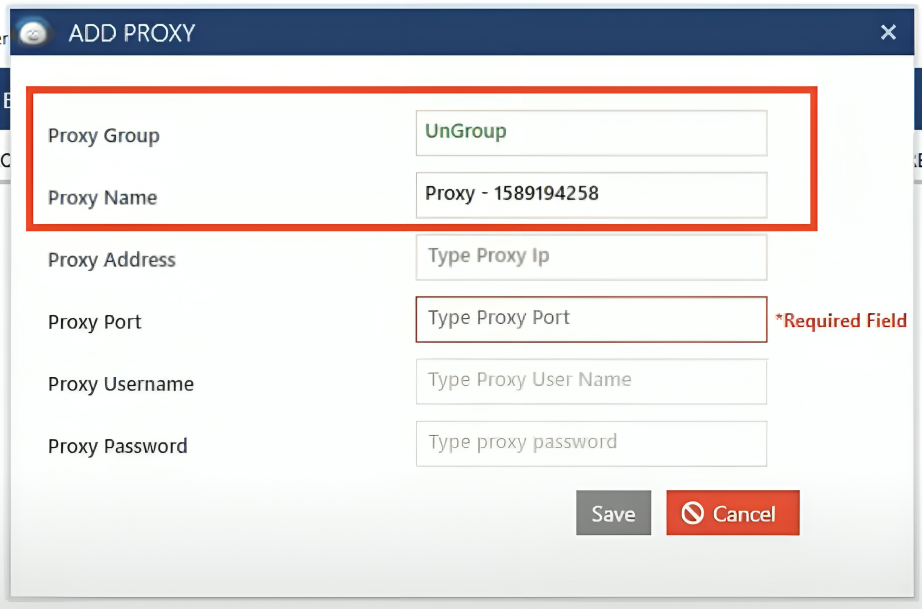This screenshot has height=609, width=922.
Task: Focus the Proxy Name text field
Action: [x=591, y=195]
